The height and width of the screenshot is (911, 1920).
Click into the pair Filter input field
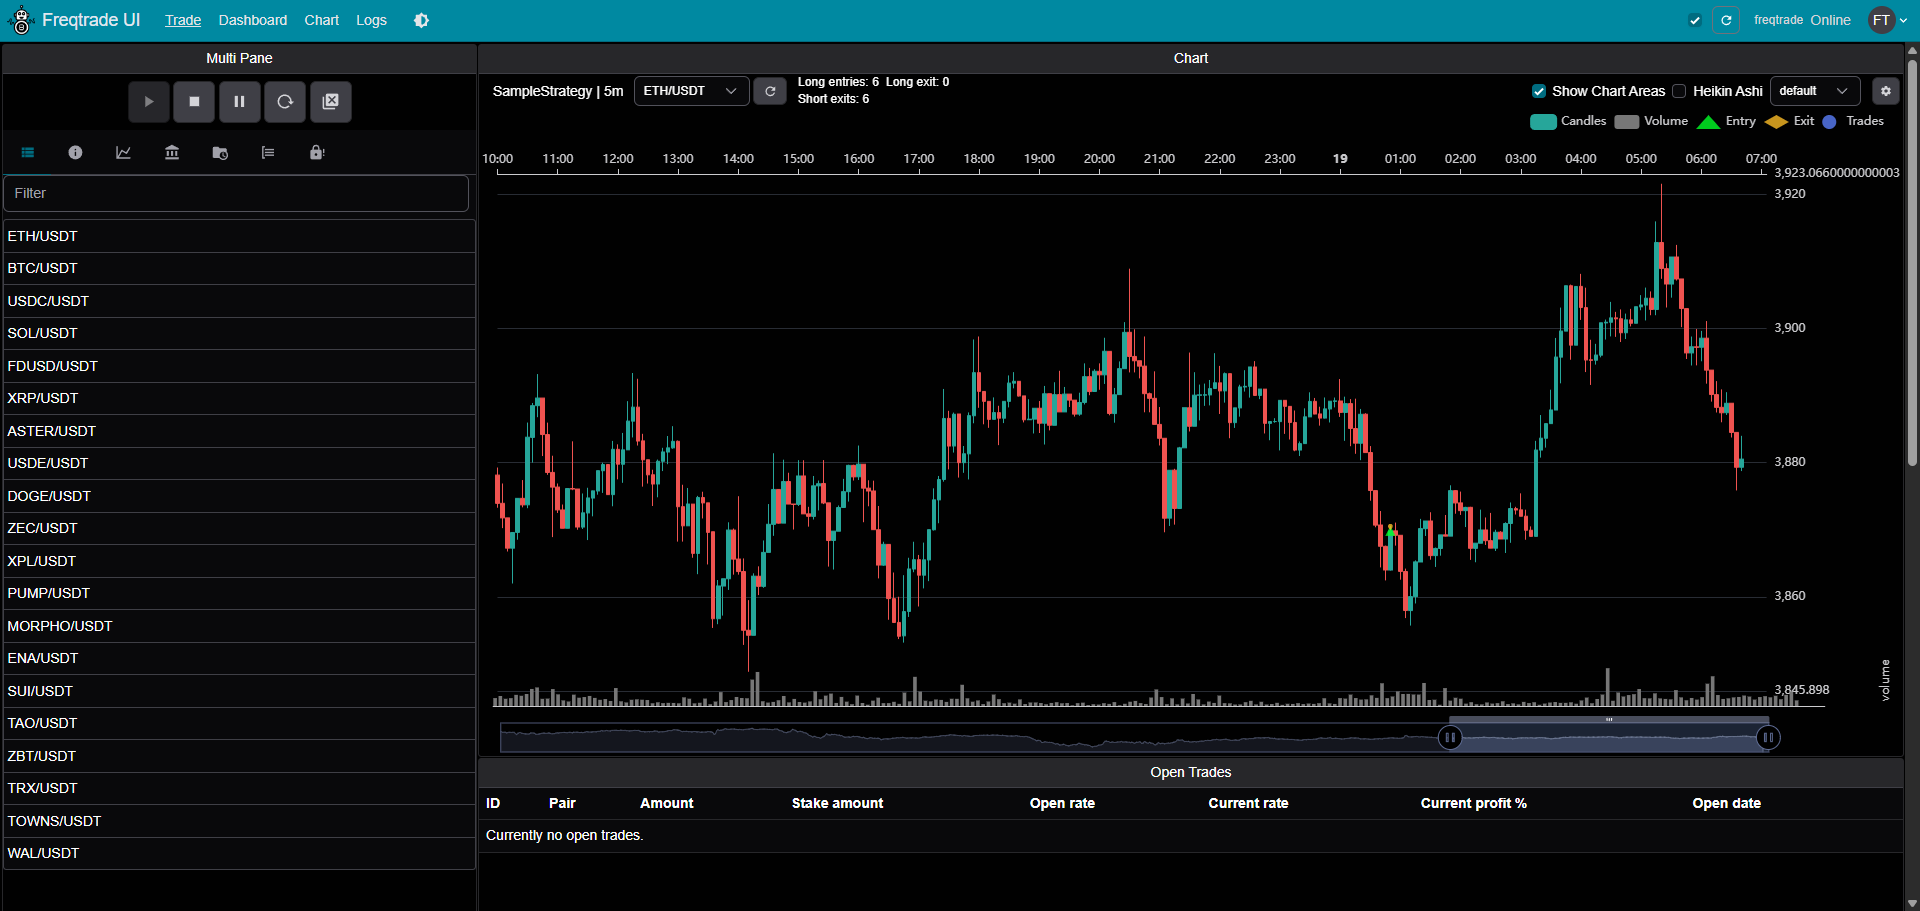(x=236, y=193)
